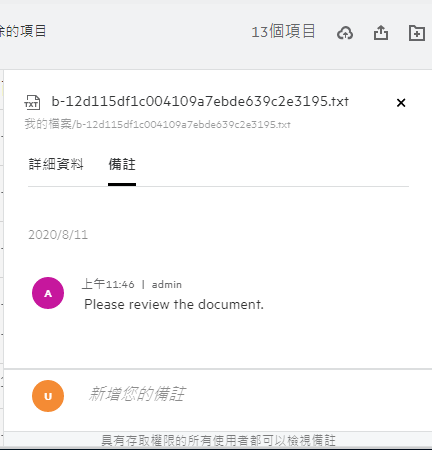Close the file details panel

coord(401,103)
